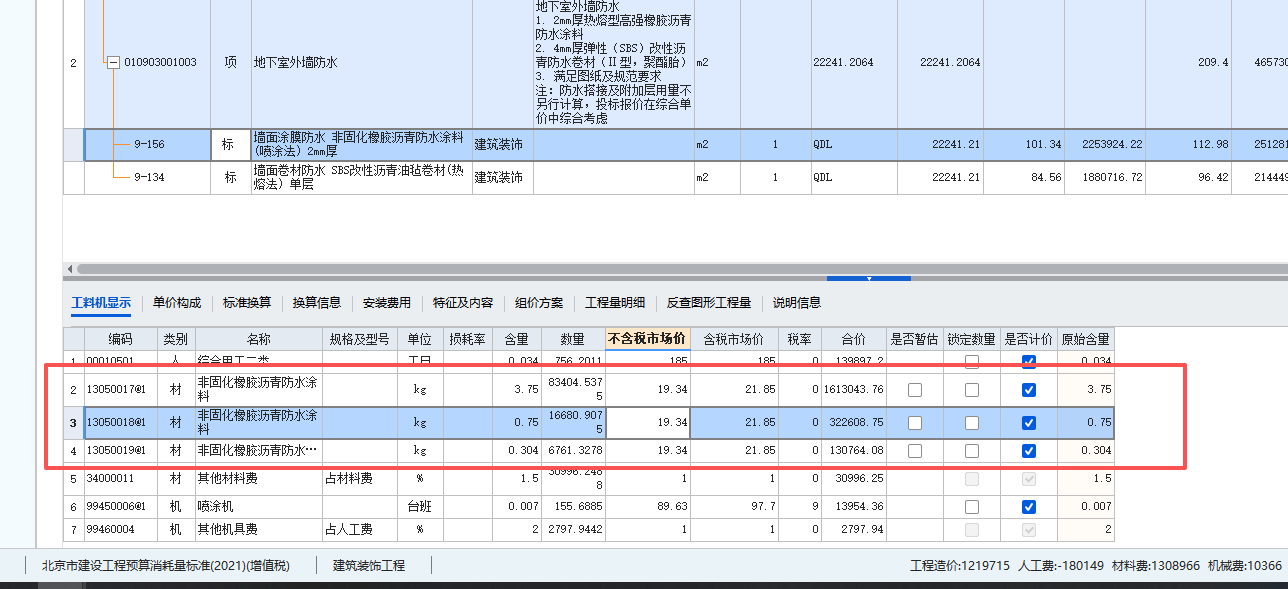Open the 特征及内容 tab

pos(463,302)
